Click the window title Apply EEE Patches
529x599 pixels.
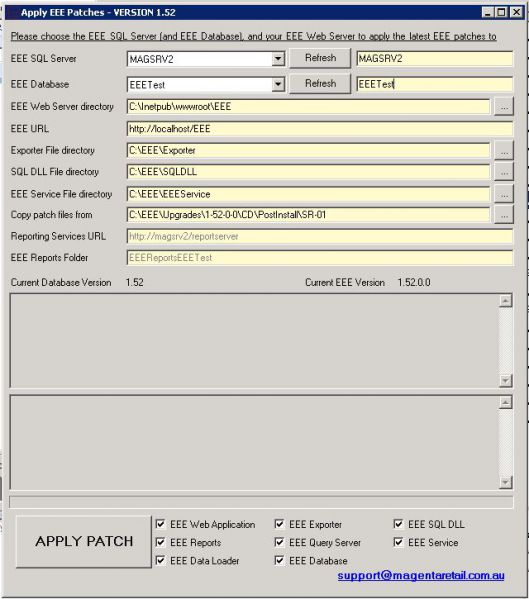(x=98, y=13)
